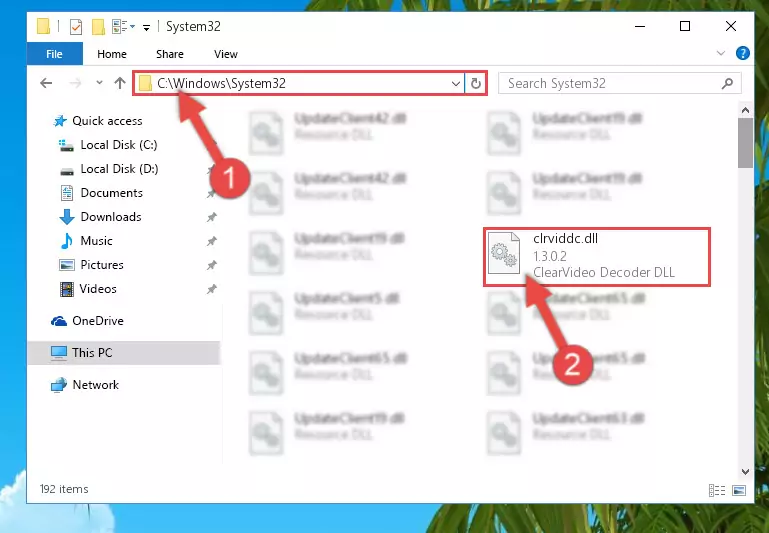Open Pictures in the sidebar
Screen dimensions: 769x533
tap(102, 265)
